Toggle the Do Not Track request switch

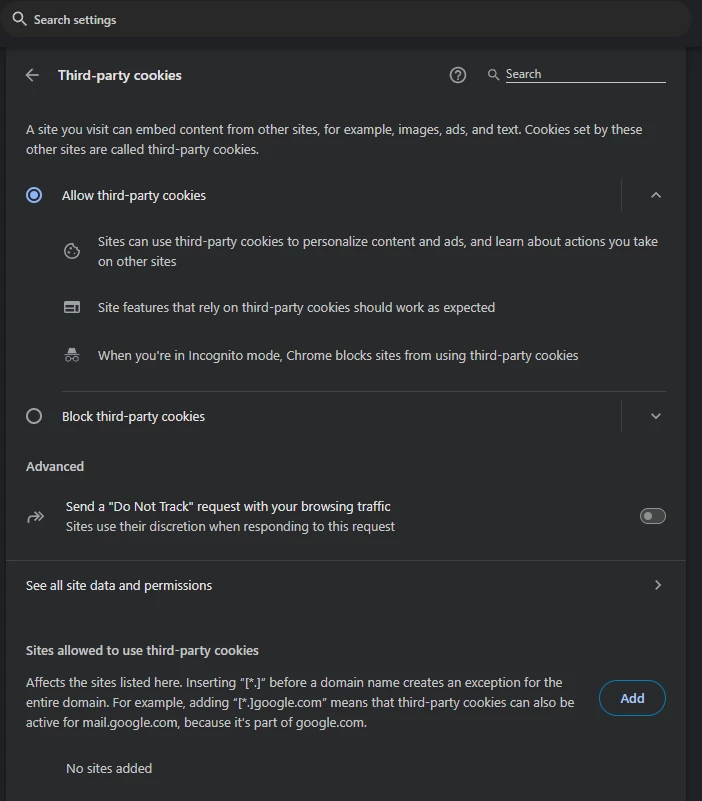[652, 516]
